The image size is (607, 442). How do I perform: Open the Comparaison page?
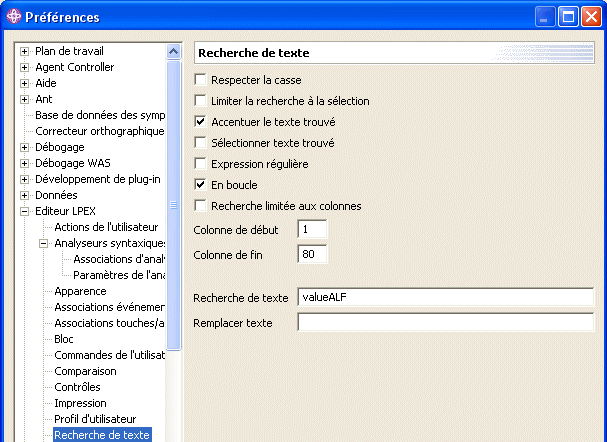[85, 371]
